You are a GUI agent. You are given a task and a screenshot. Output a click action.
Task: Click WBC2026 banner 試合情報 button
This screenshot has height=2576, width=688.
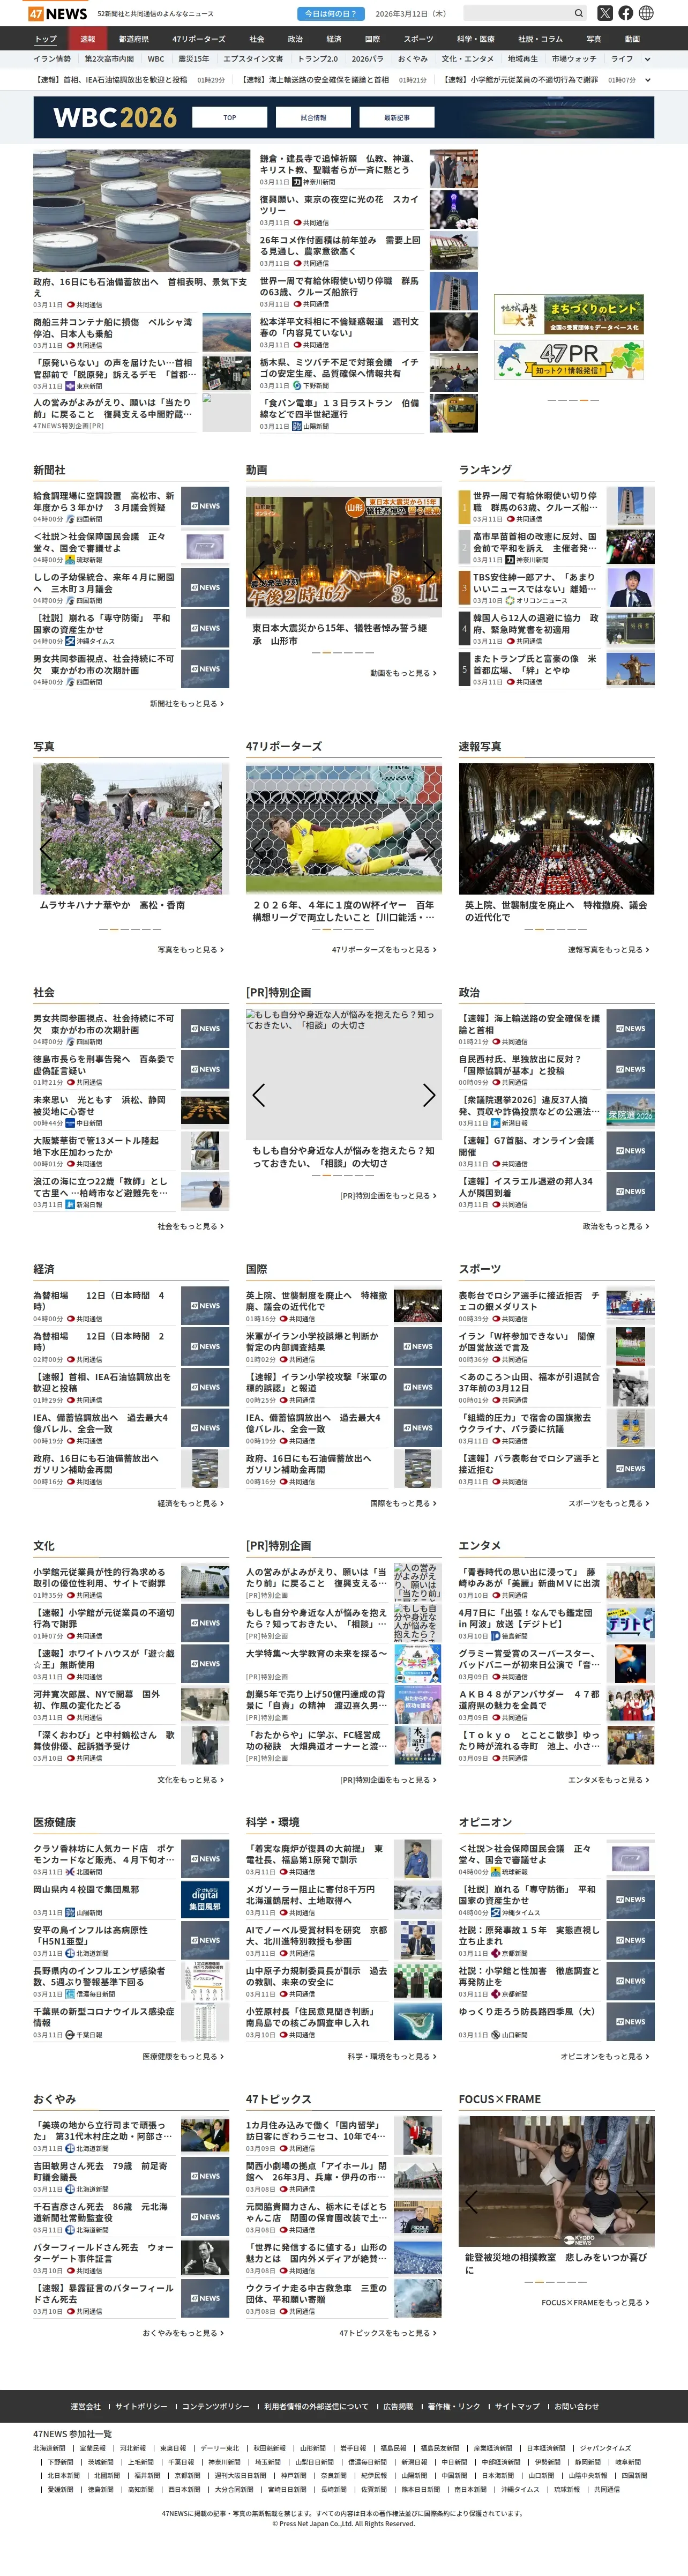[x=313, y=117]
